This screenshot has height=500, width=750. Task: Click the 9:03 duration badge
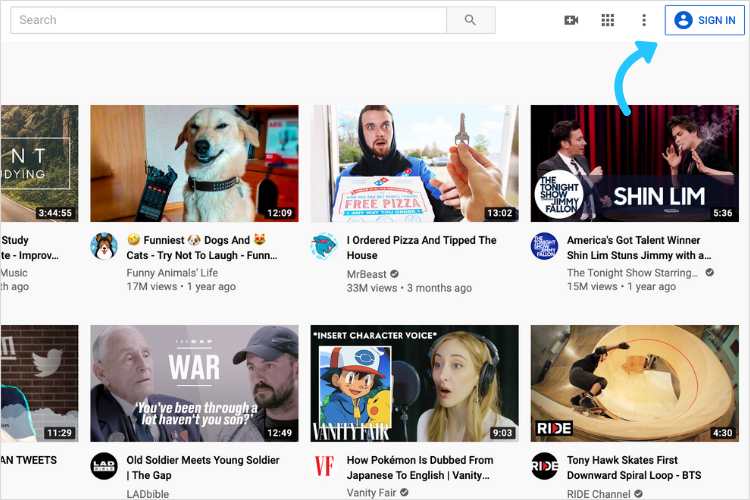502,433
